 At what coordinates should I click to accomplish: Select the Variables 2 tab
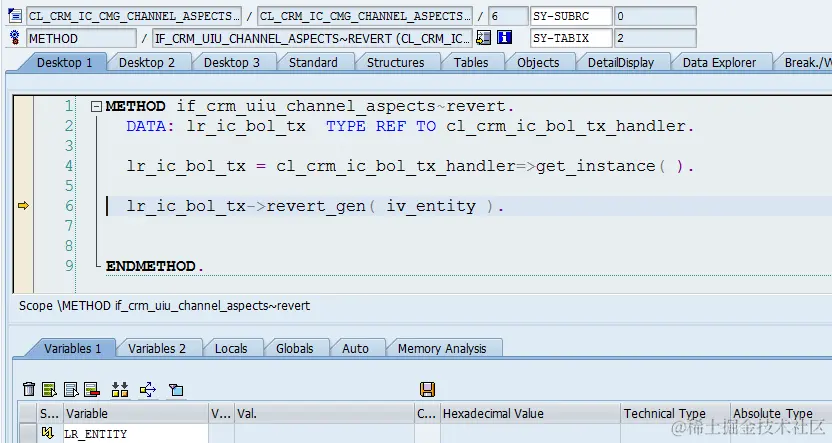[x=157, y=349]
